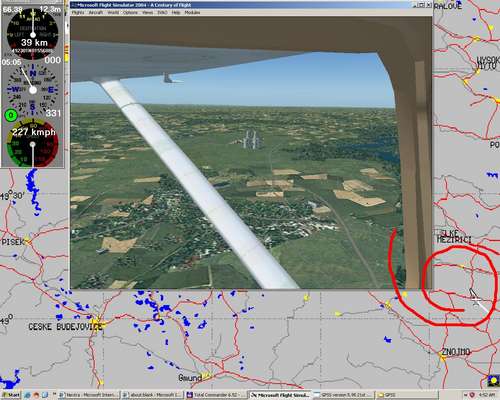
Task: Open the Aircraft menu
Action: (96, 12)
